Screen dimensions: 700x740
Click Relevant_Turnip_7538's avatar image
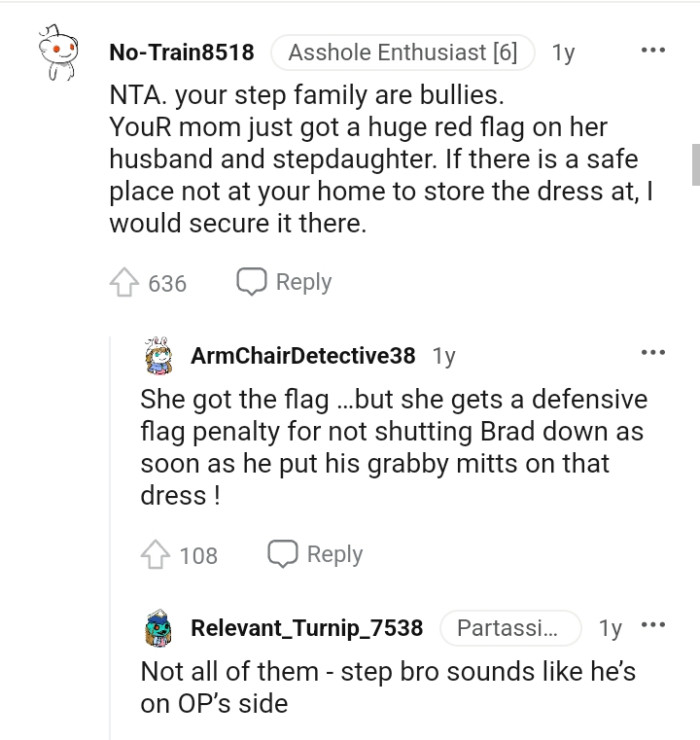coord(159,627)
